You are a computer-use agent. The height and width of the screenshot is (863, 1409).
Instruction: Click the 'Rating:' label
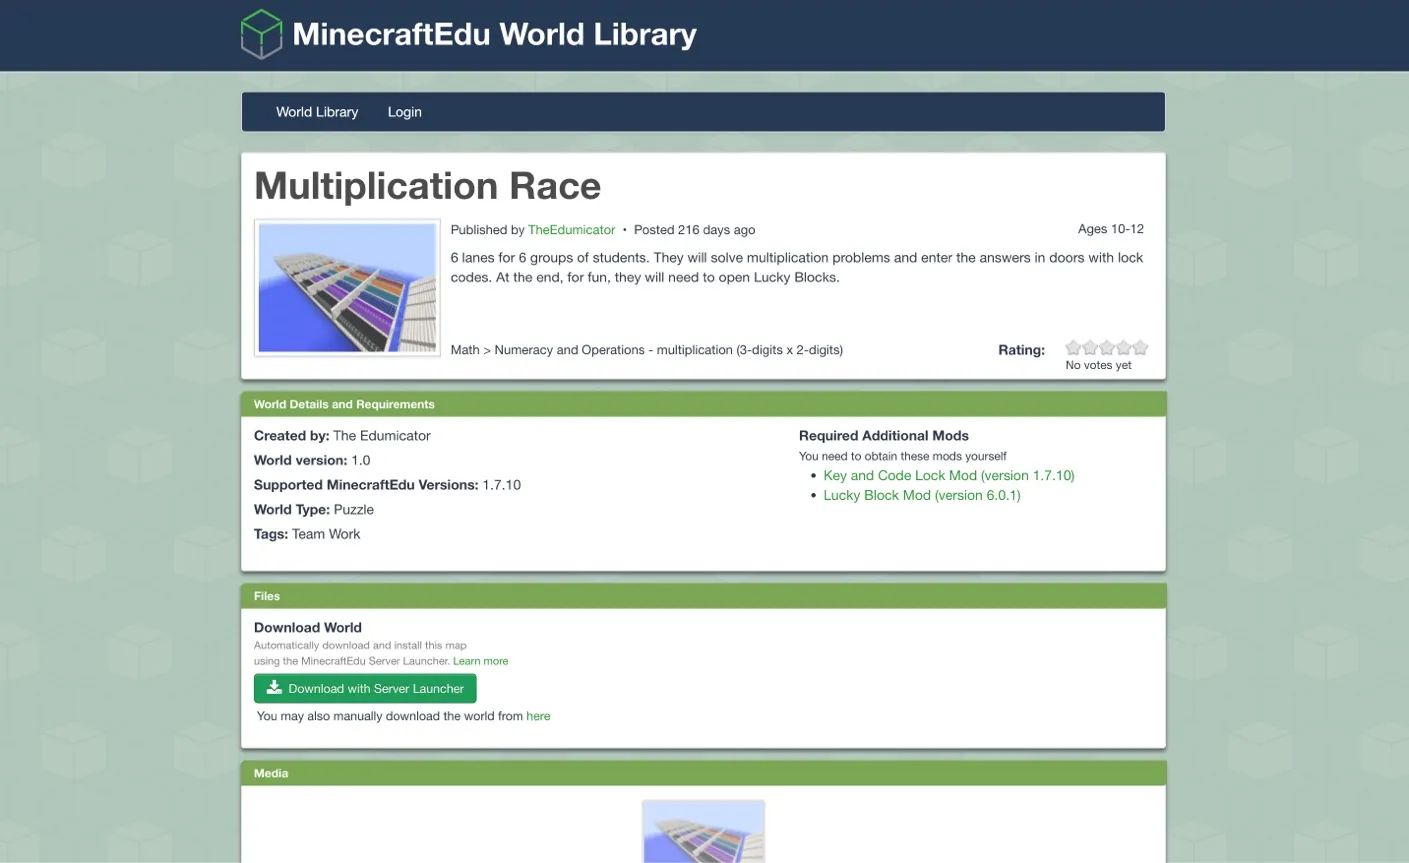[x=1022, y=350]
